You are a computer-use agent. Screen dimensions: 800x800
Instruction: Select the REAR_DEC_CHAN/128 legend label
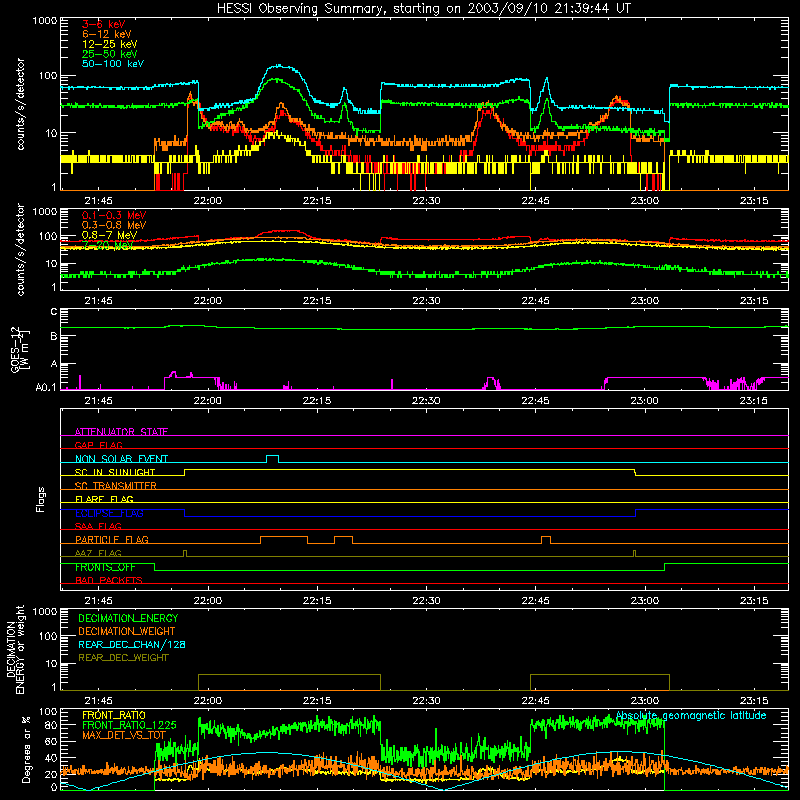pos(132,645)
